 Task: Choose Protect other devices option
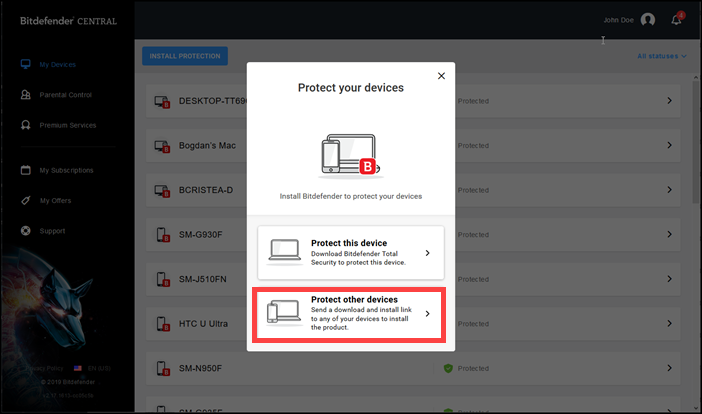(349, 315)
